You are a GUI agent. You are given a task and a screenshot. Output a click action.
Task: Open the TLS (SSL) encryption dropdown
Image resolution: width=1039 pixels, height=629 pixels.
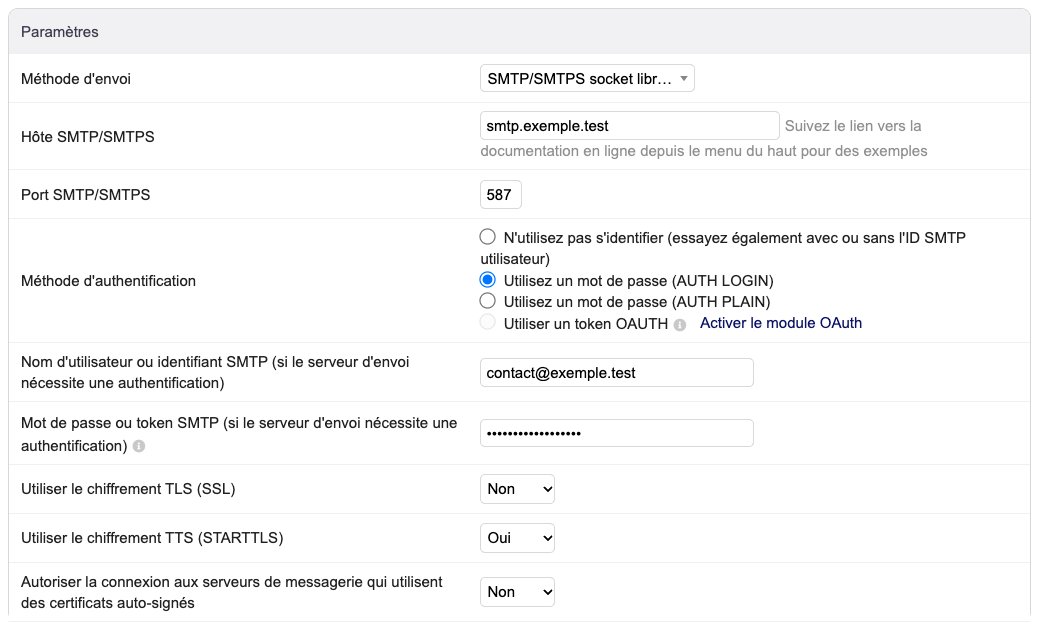(x=517, y=489)
